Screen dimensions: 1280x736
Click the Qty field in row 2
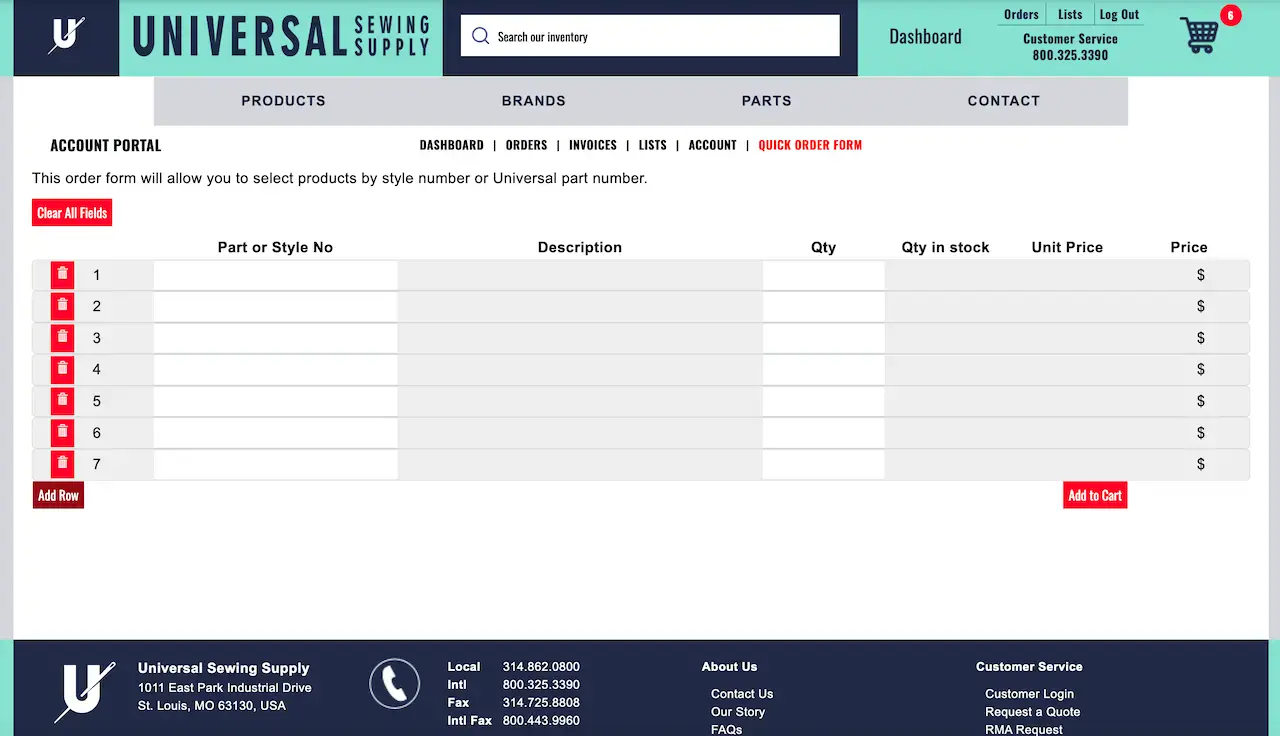click(x=824, y=306)
